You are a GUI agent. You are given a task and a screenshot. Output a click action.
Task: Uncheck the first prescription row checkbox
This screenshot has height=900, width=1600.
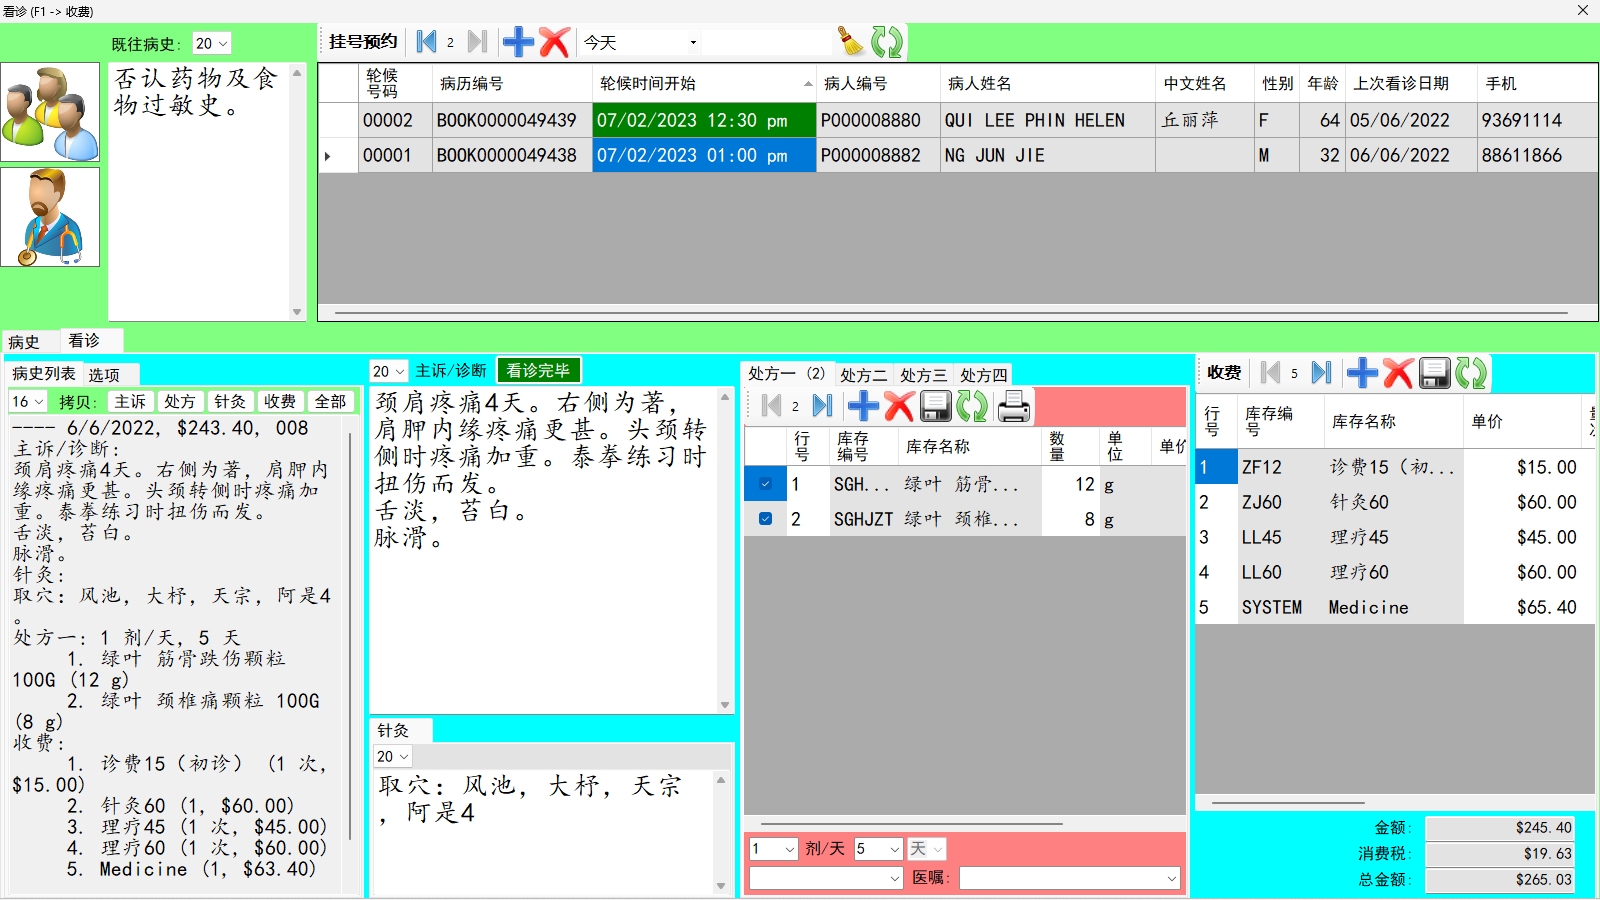(x=765, y=484)
